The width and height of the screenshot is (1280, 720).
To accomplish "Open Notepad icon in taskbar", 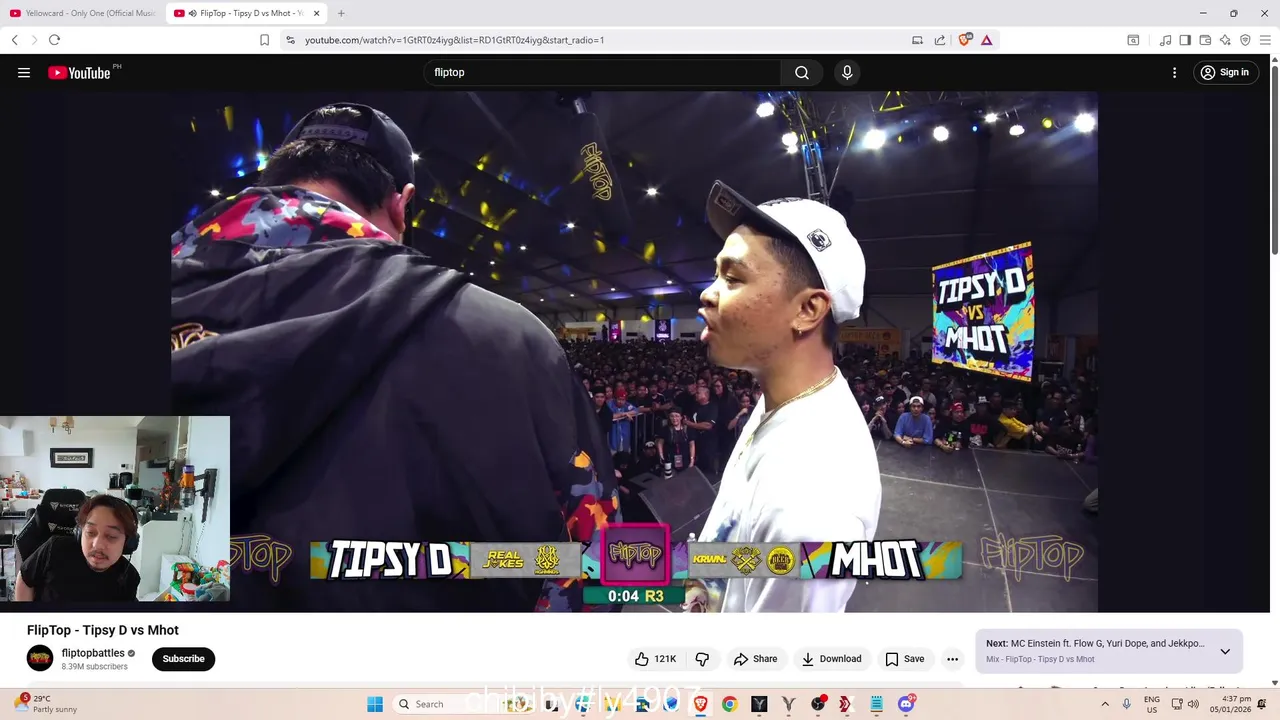I will [x=877, y=704].
